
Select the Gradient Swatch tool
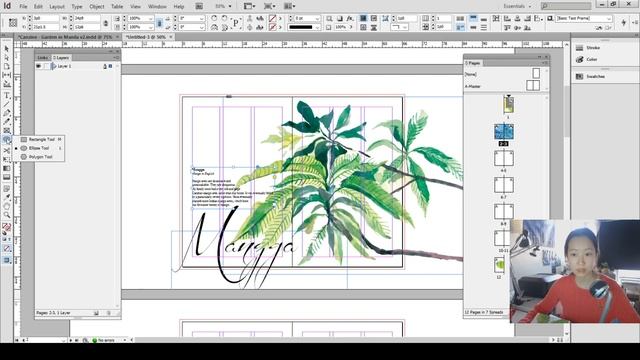coord(7,168)
